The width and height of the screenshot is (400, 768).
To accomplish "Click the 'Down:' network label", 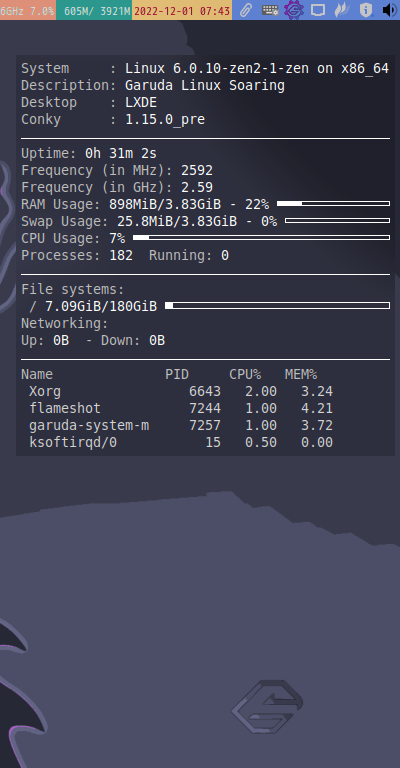I will tap(121, 340).
